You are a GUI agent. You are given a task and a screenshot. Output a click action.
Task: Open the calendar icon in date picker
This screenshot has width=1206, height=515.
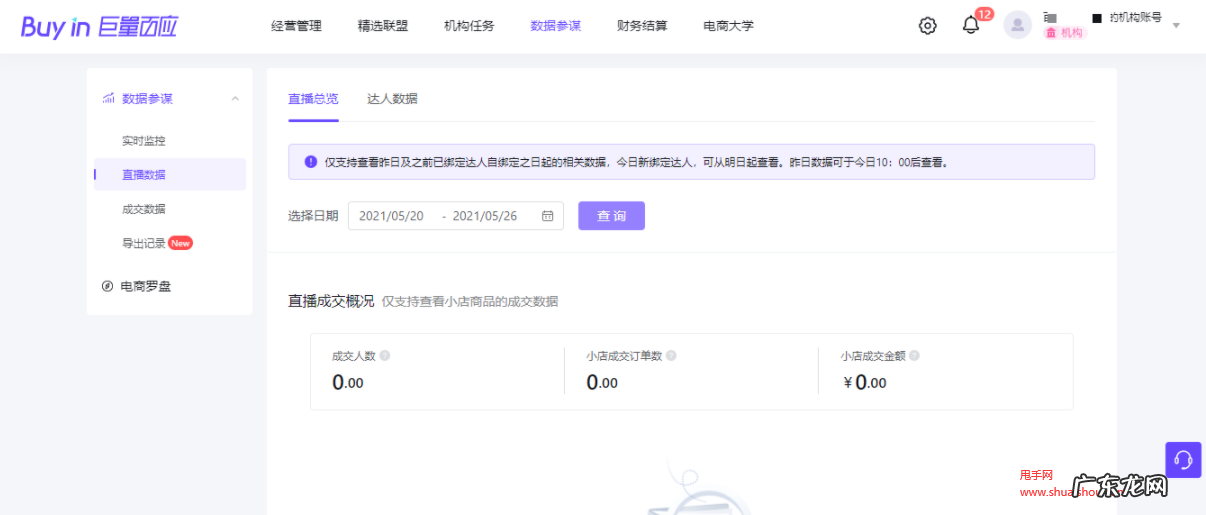[548, 216]
